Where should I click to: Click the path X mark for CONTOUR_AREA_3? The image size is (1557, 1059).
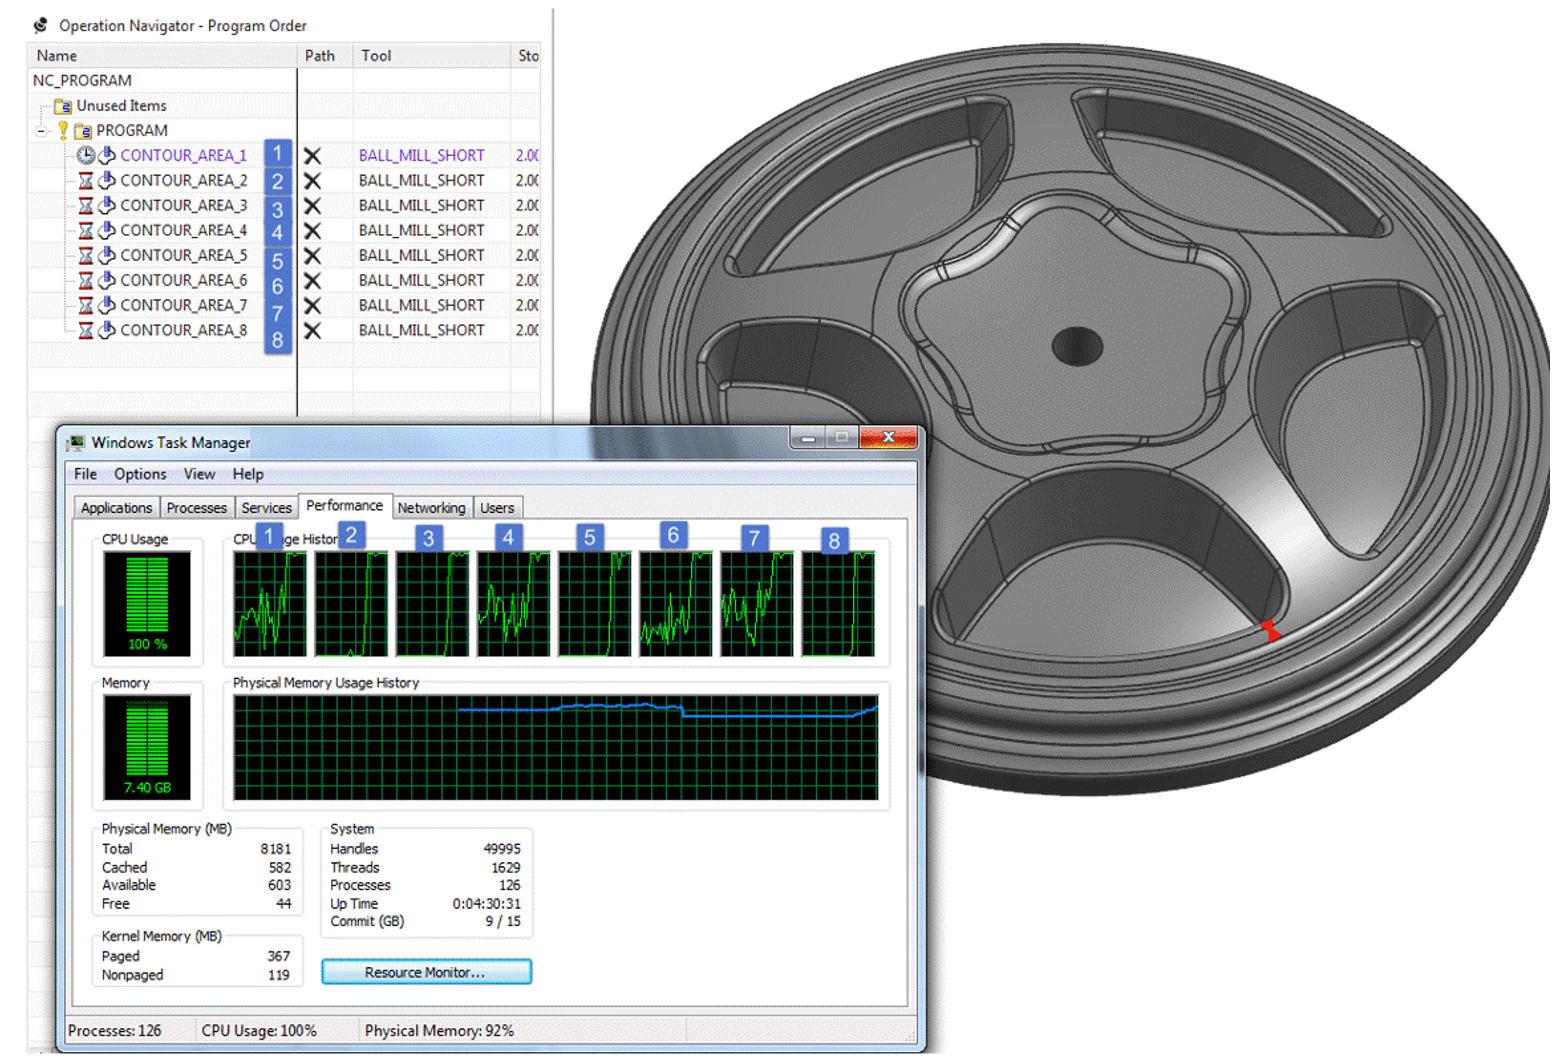coord(313,206)
